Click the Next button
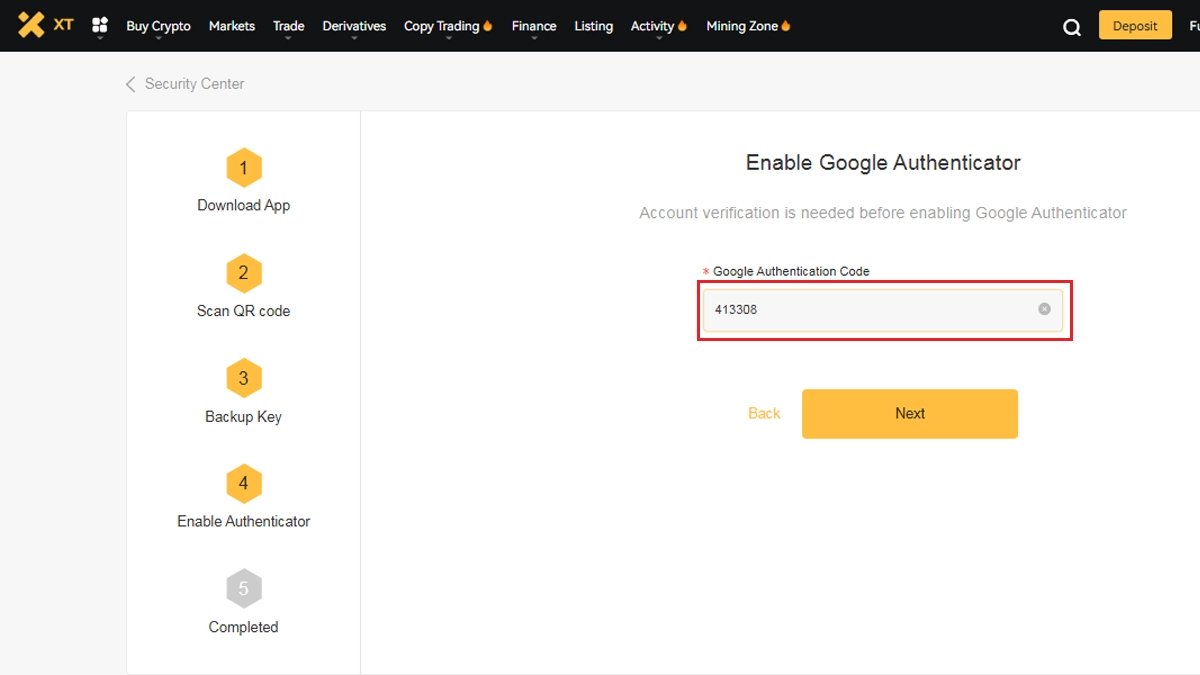Image resolution: width=1200 pixels, height=675 pixels. [910, 413]
